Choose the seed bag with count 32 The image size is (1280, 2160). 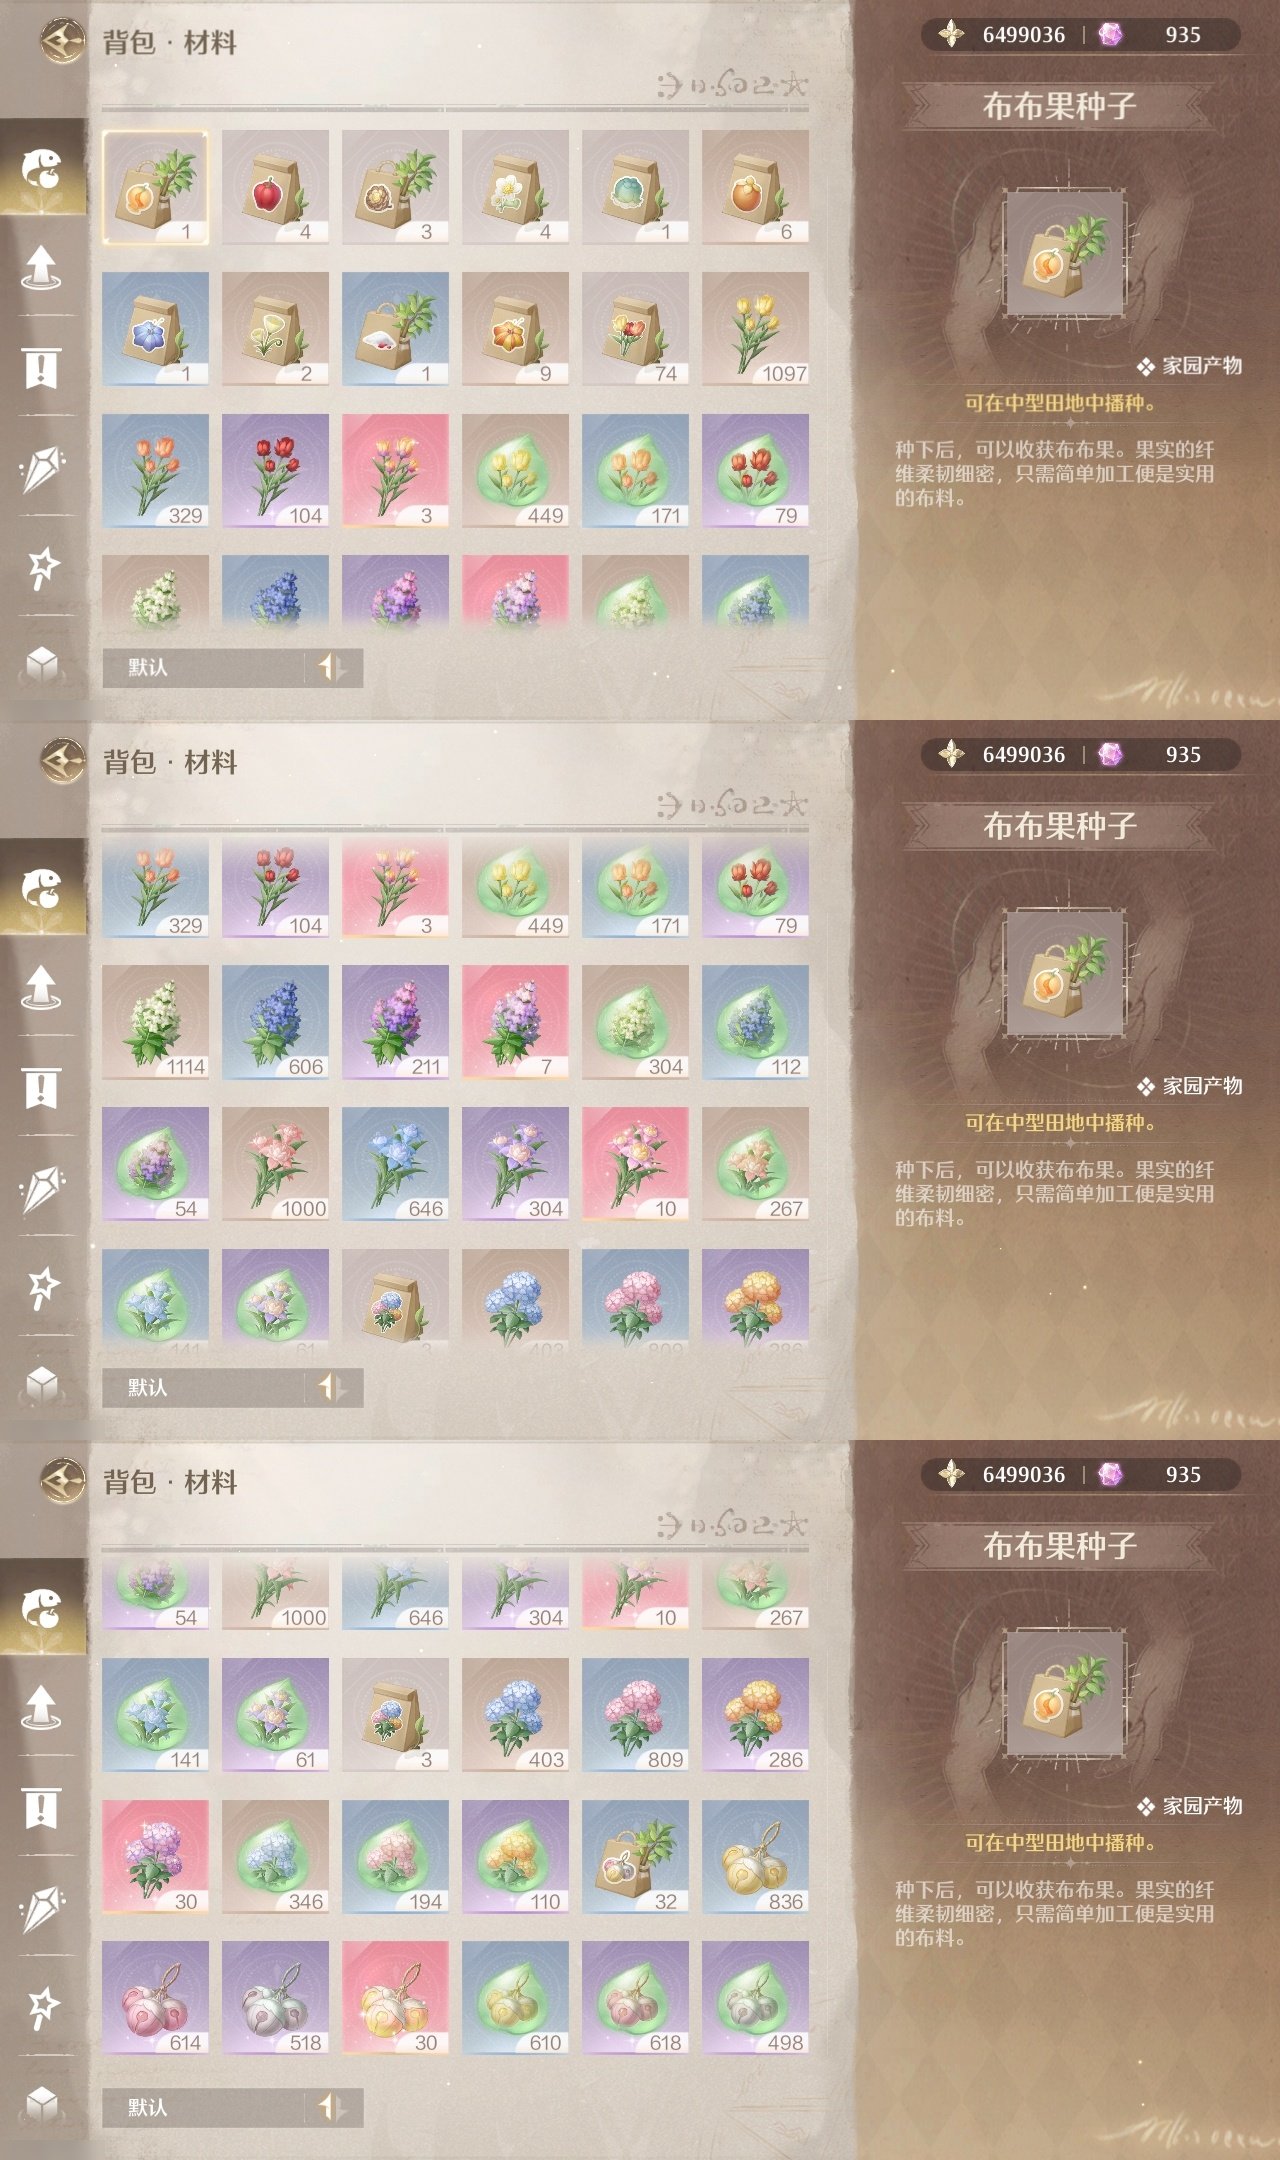(635, 1857)
